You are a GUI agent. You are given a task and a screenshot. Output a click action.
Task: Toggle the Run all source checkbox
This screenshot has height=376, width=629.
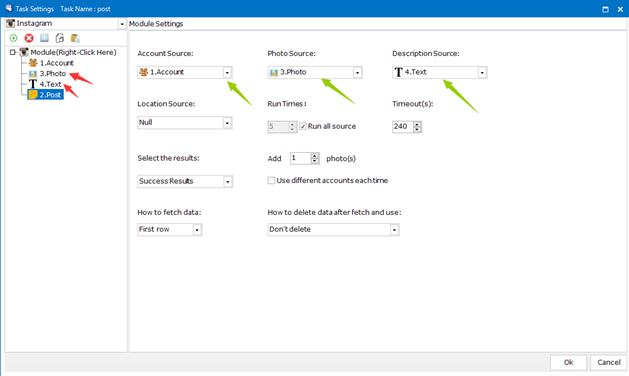pyautogui.click(x=303, y=126)
